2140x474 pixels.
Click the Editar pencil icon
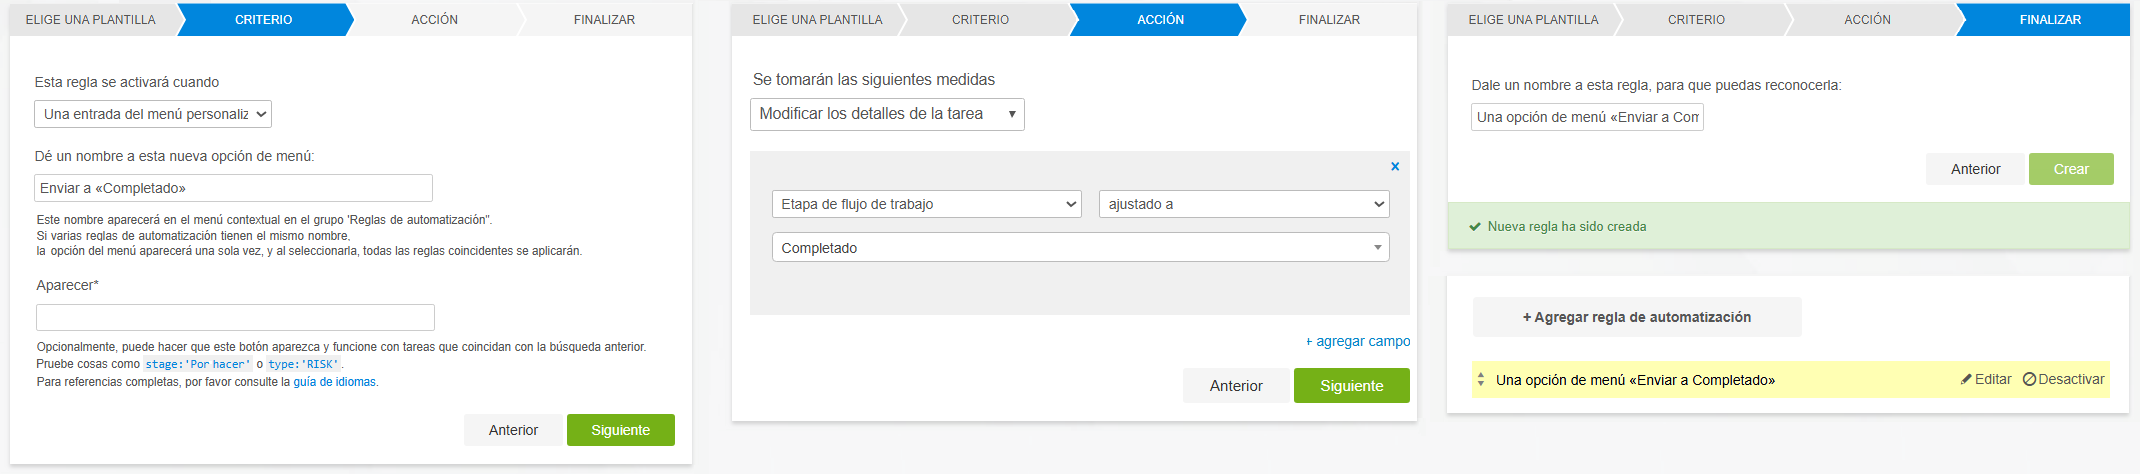coord(1966,380)
